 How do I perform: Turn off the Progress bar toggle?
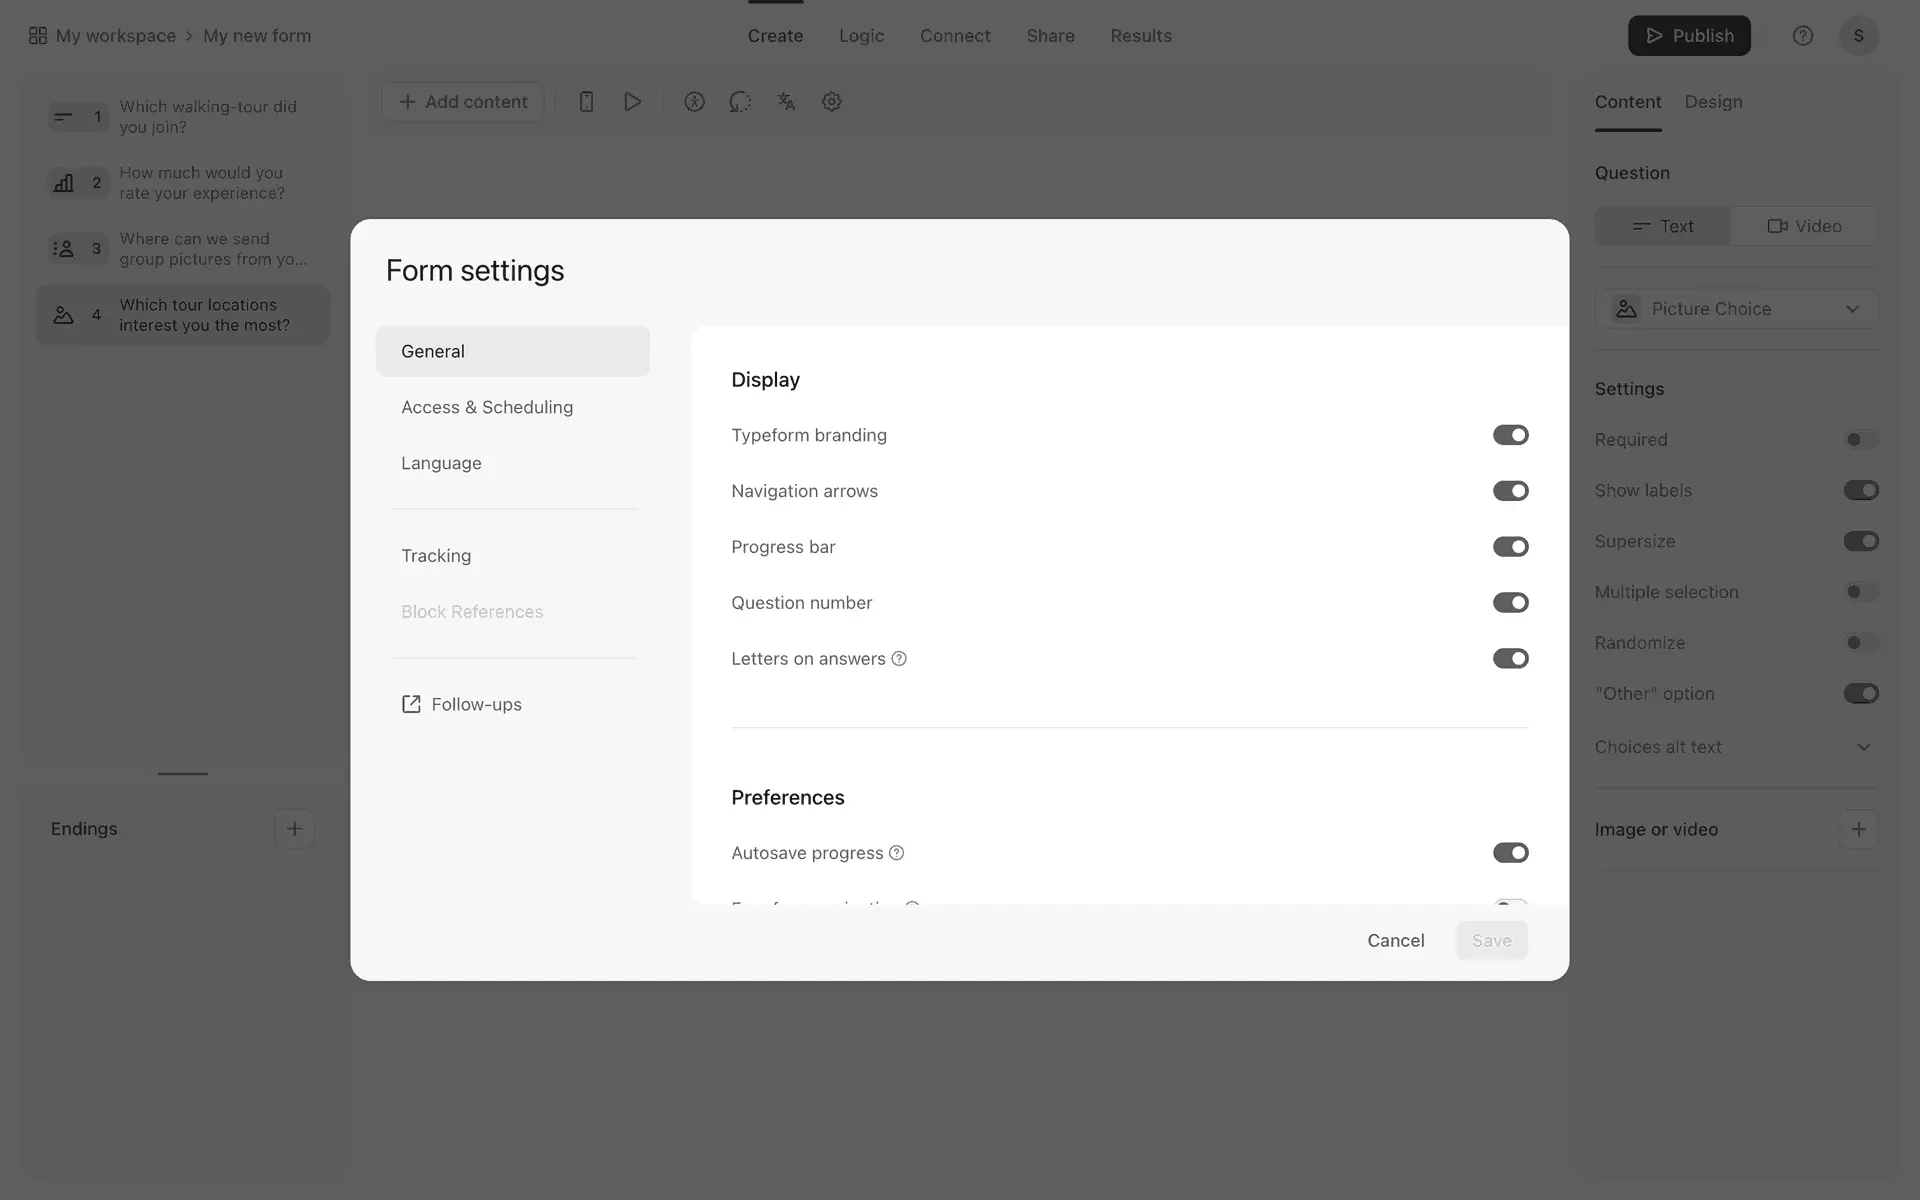point(1510,547)
